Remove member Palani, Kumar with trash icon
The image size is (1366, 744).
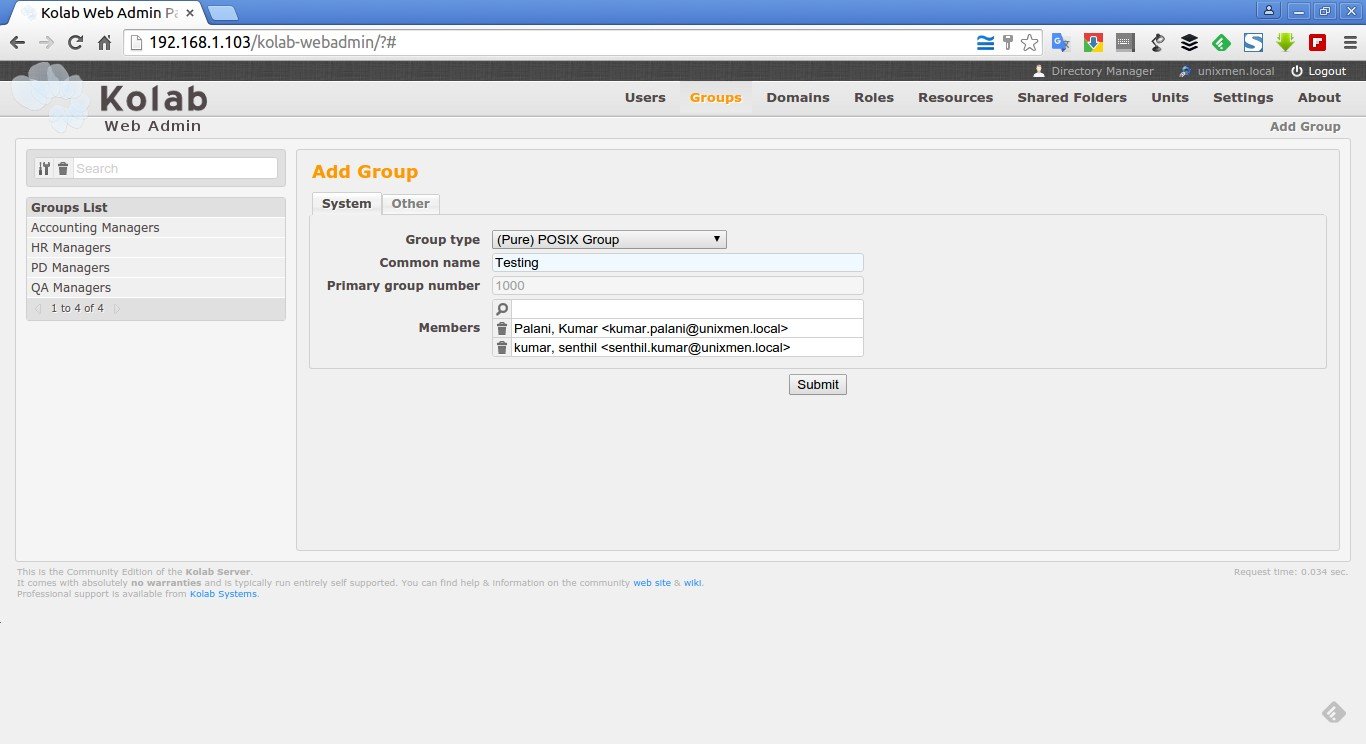click(x=502, y=328)
